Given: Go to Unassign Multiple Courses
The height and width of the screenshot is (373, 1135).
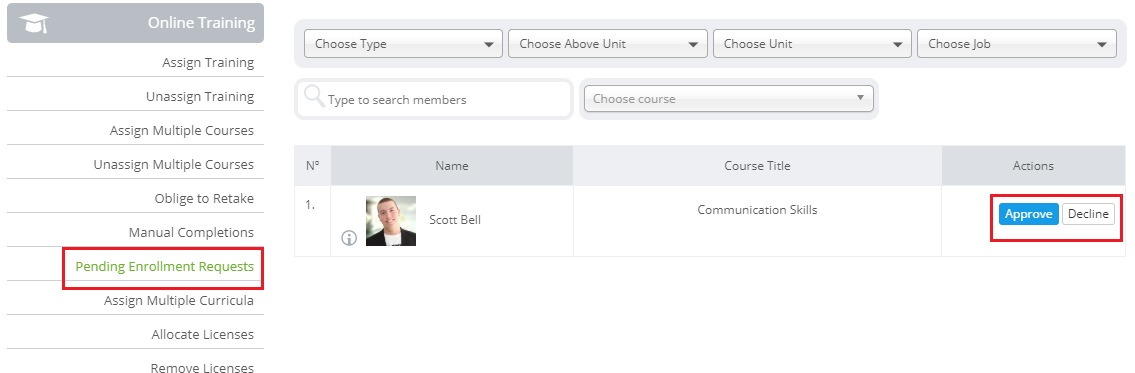Looking at the screenshot, I should tap(174, 164).
